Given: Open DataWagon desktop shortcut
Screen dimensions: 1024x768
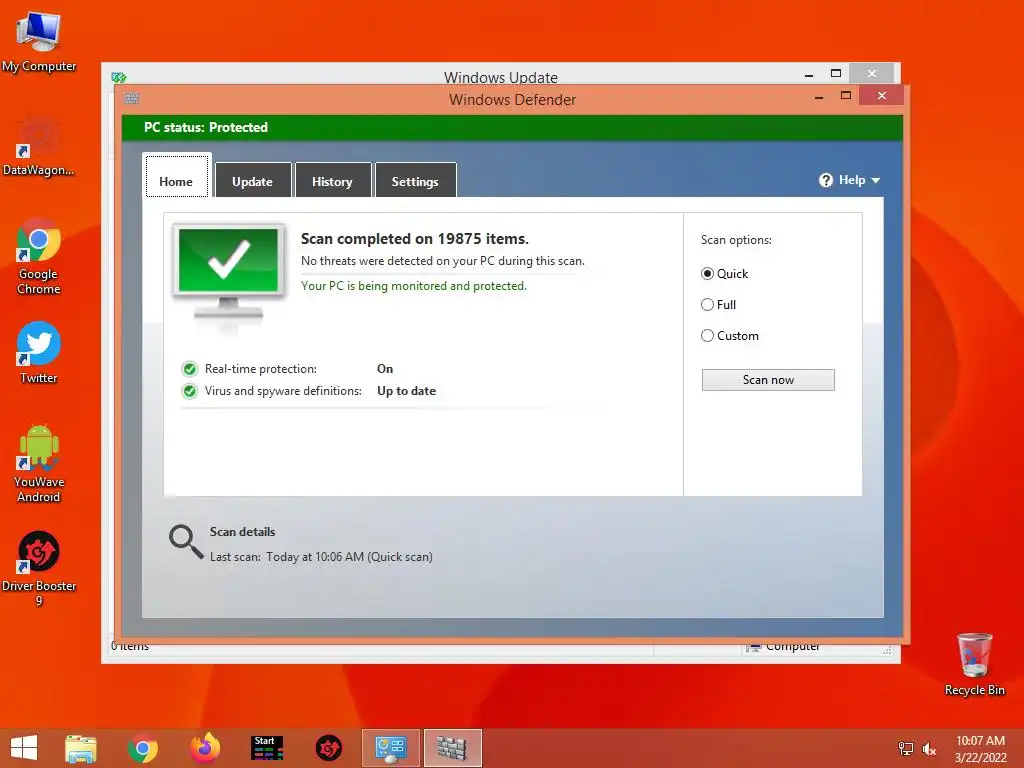Looking at the screenshot, I should pos(38,145).
